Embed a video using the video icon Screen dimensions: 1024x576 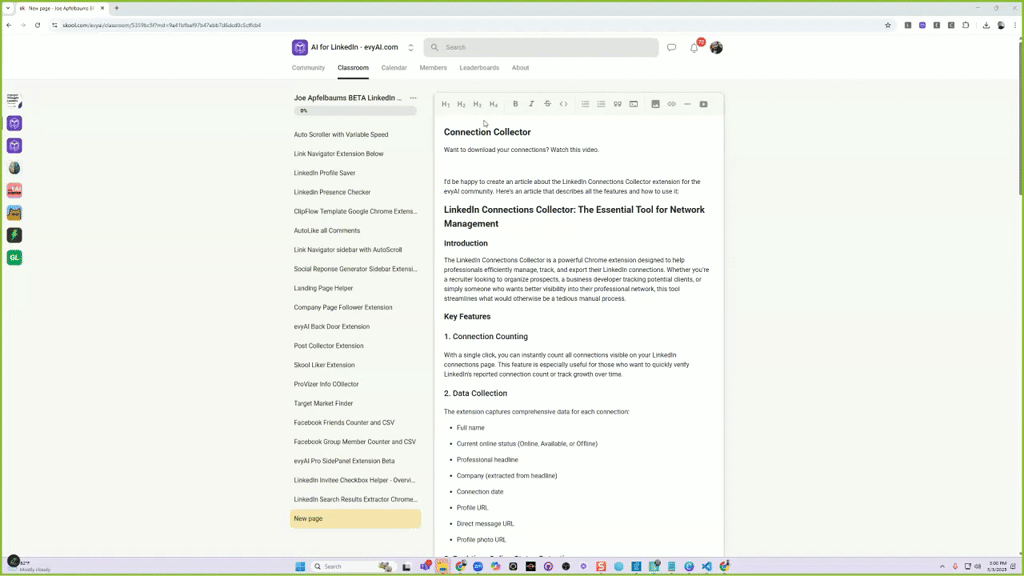703,104
